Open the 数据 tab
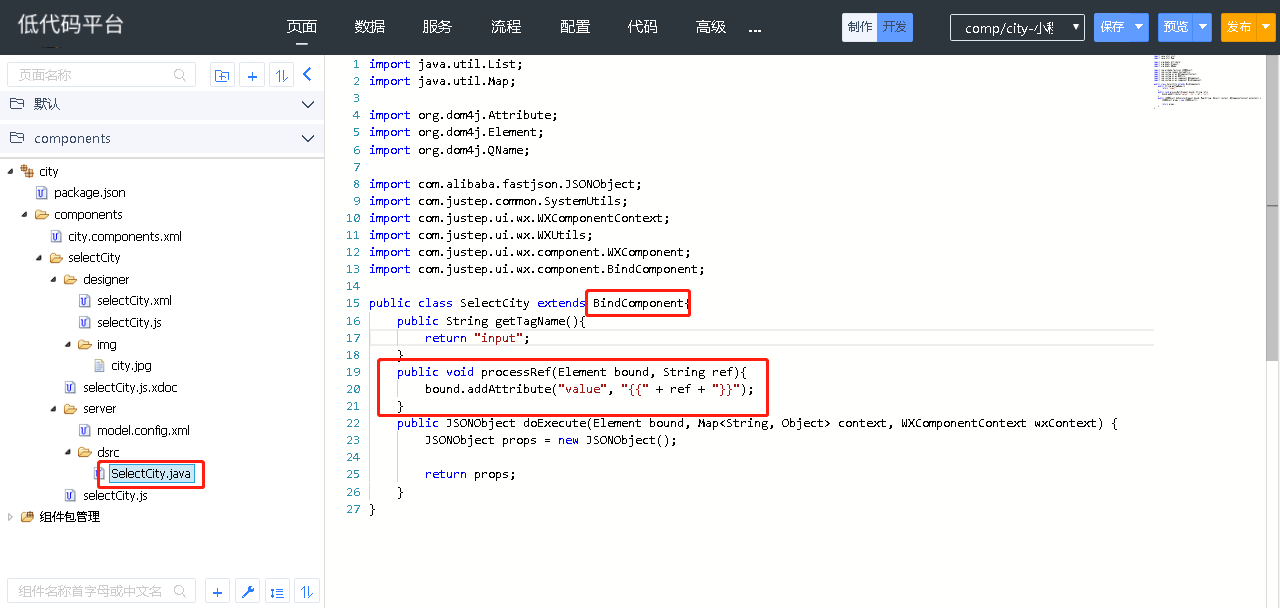This screenshot has height=608, width=1280. pyautogui.click(x=369, y=27)
